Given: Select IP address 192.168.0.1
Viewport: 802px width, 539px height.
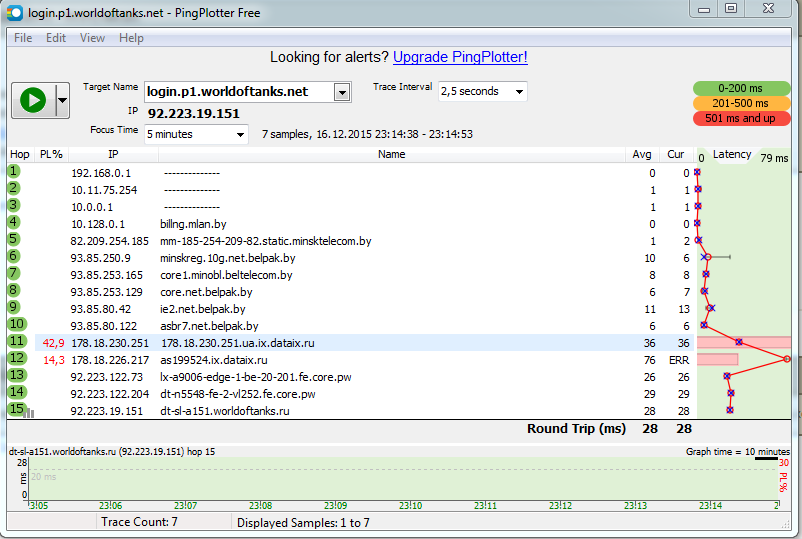Looking at the screenshot, I should (101, 173).
